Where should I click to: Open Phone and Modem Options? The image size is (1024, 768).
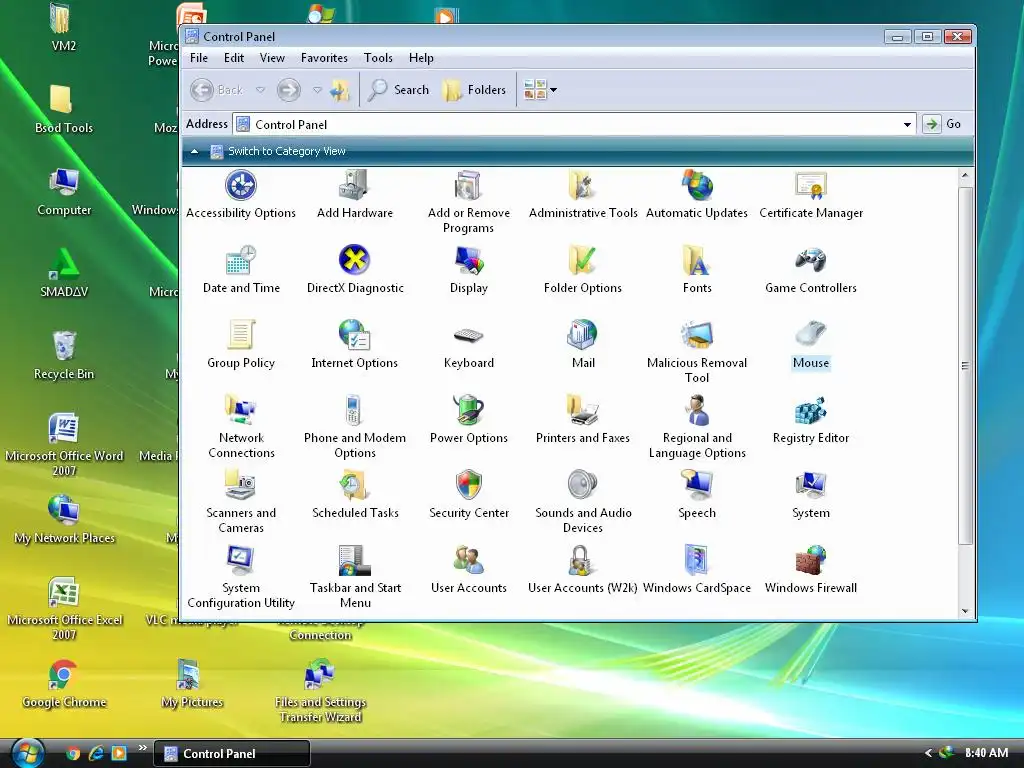(355, 427)
